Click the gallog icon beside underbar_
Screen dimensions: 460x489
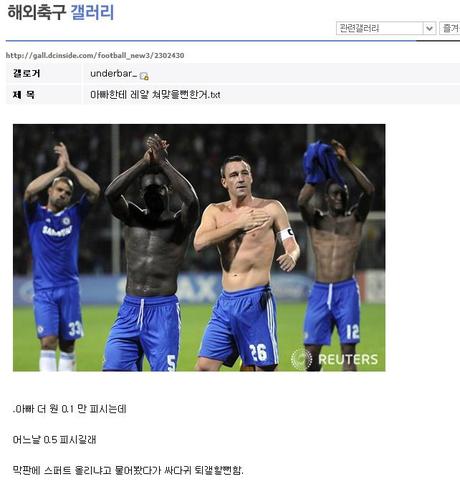(144, 76)
